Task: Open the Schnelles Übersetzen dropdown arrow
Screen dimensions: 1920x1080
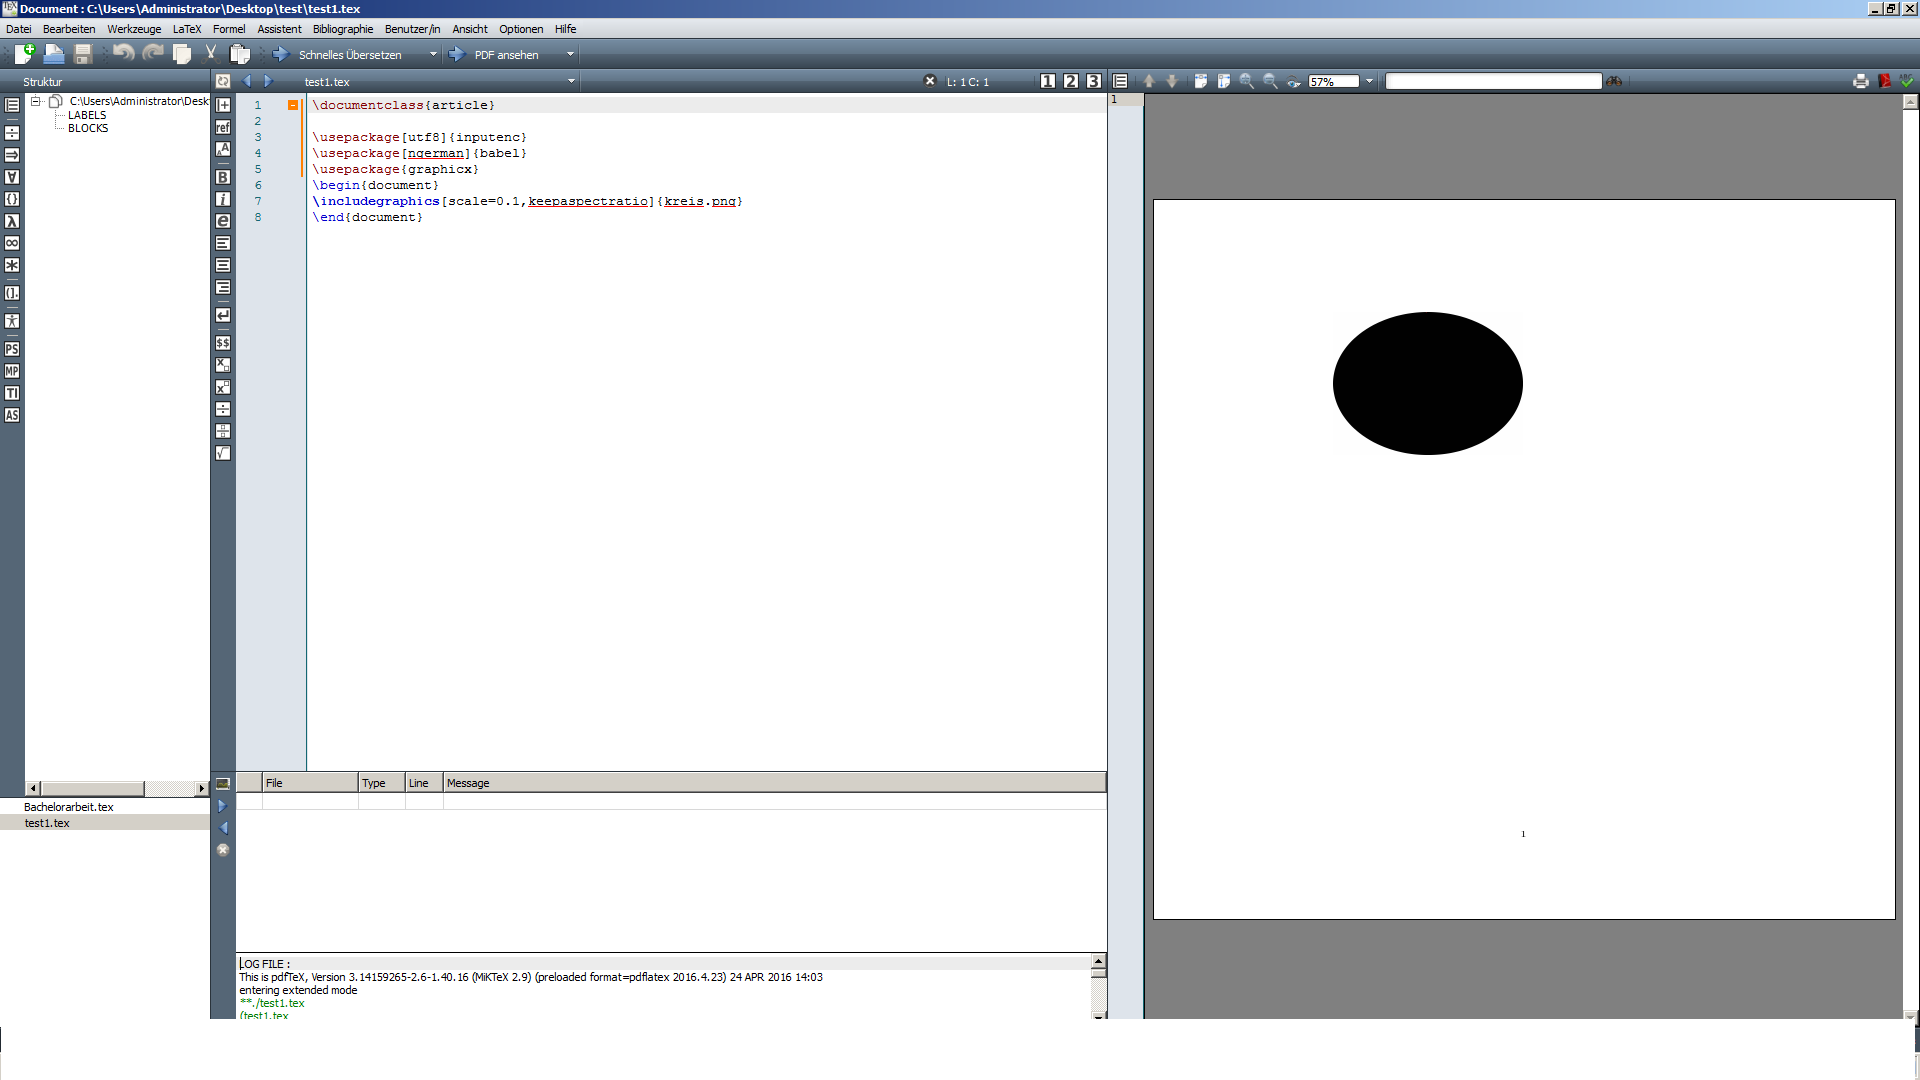Action: click(x=433, y=54)
